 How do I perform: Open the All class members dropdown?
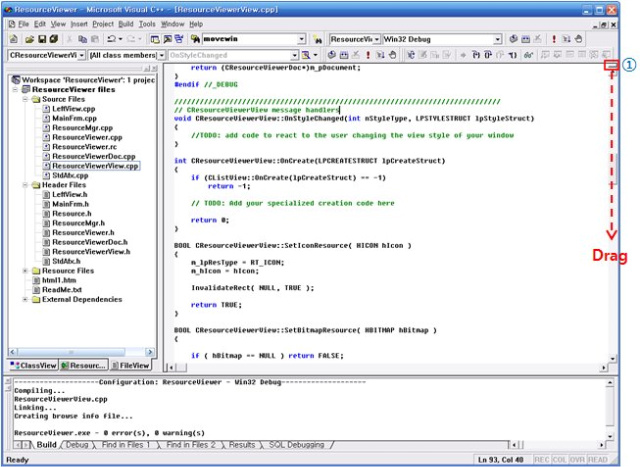(x=162, y=55)
